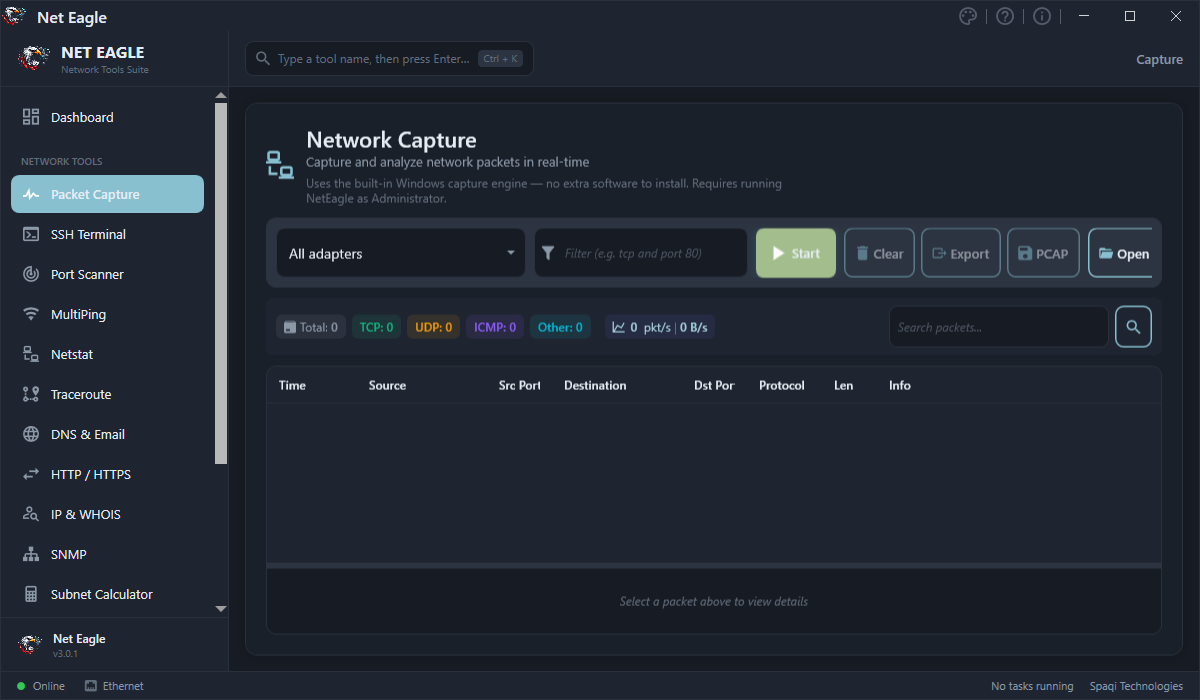Viewport: 1200px width, 700px height.
Task: Click the Total: 0 packets badge
Action: coord(311,327)
